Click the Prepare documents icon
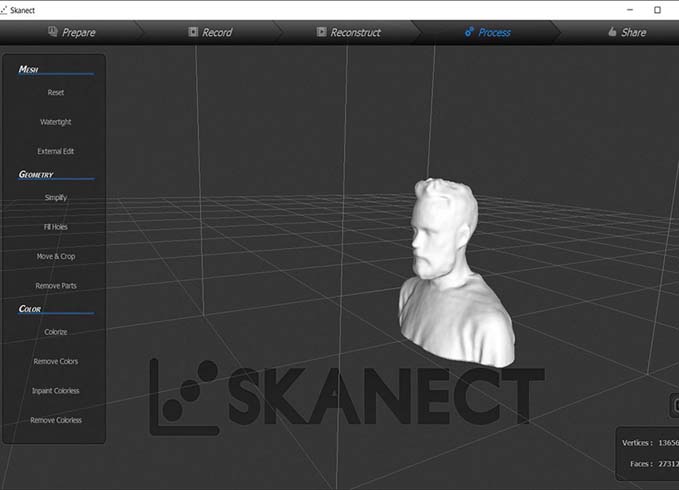 [x=53, y=32]
